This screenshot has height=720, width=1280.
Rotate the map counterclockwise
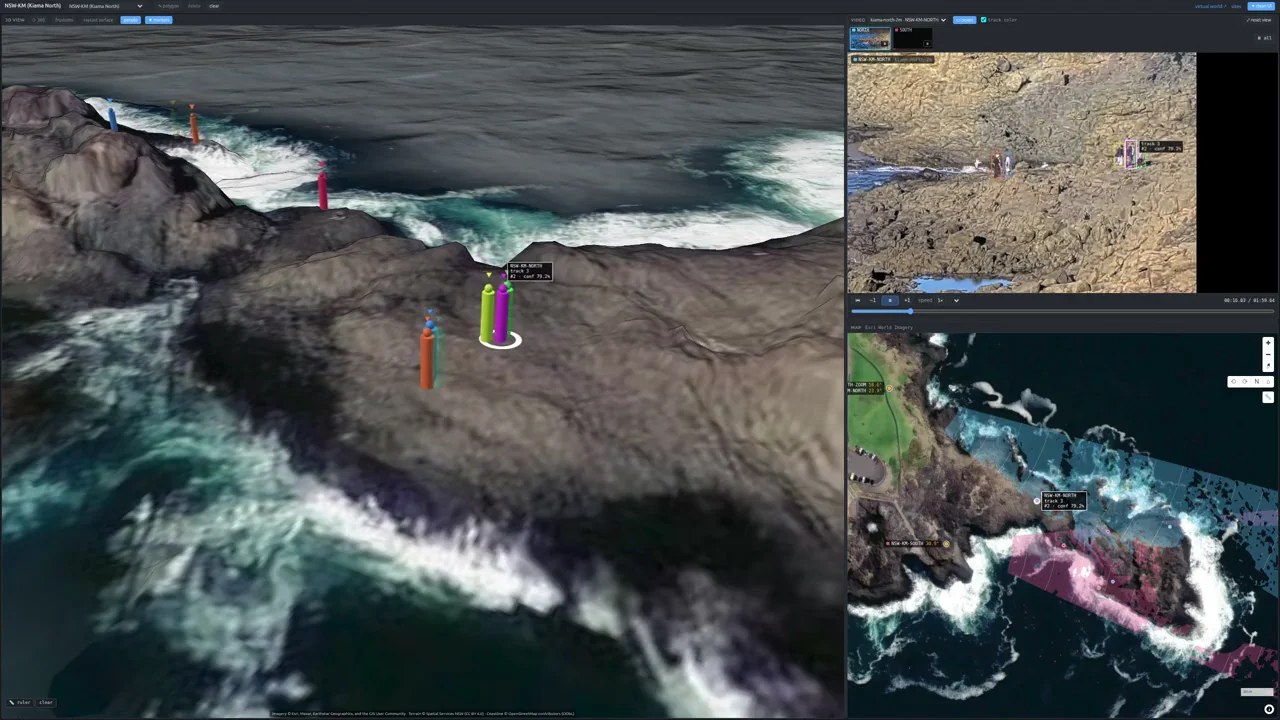tap(1234, 382)
